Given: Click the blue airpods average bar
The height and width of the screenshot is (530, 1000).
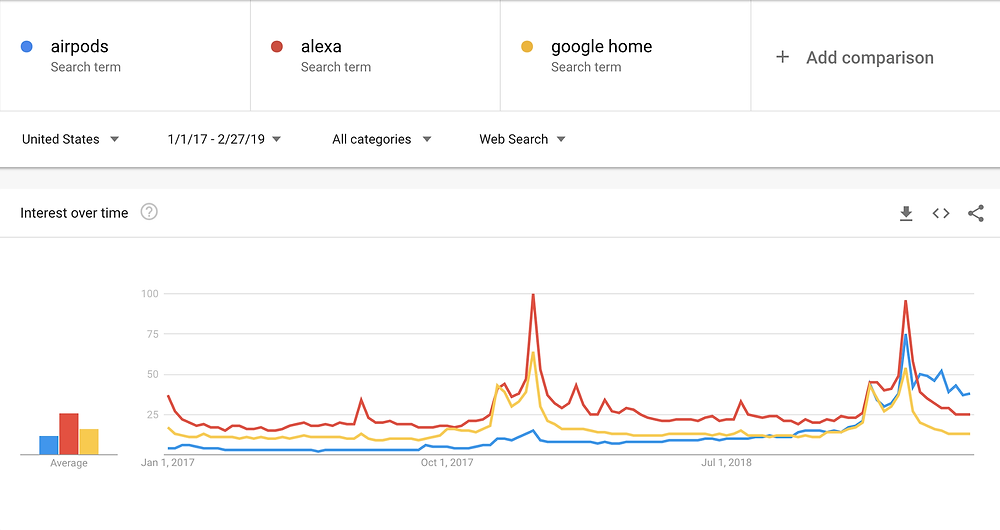Looking at the screenshot, I should 48,445.
